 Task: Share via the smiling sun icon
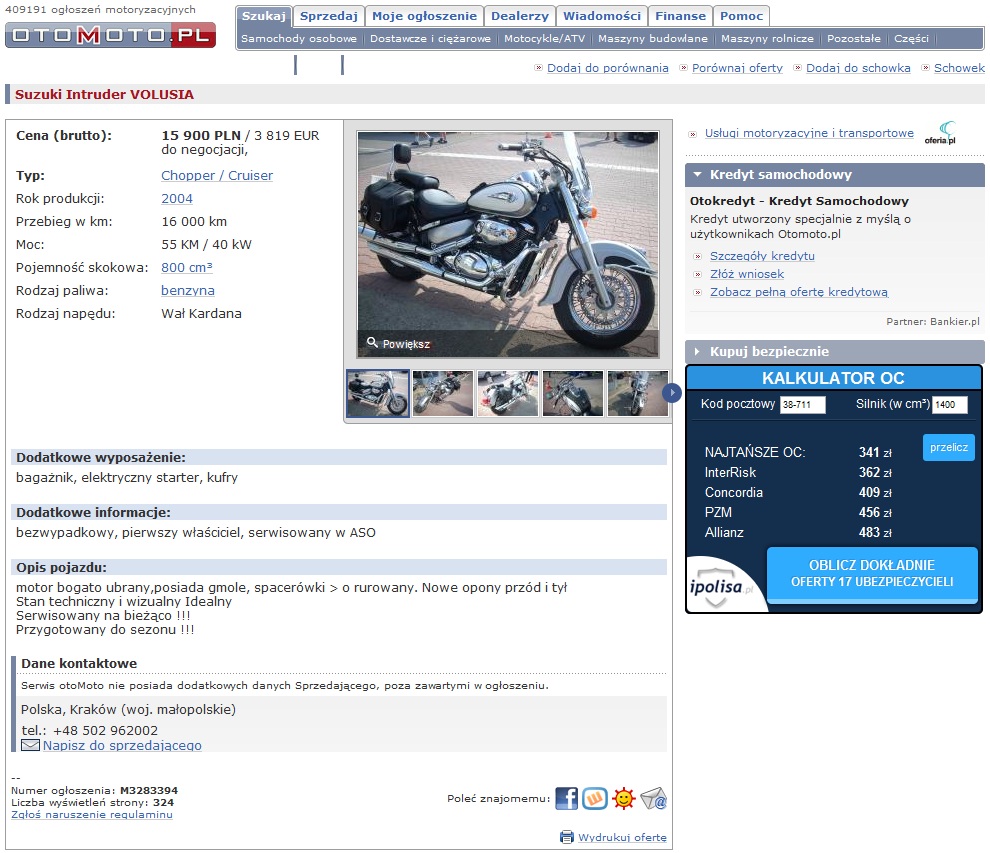tap(624, 798)
